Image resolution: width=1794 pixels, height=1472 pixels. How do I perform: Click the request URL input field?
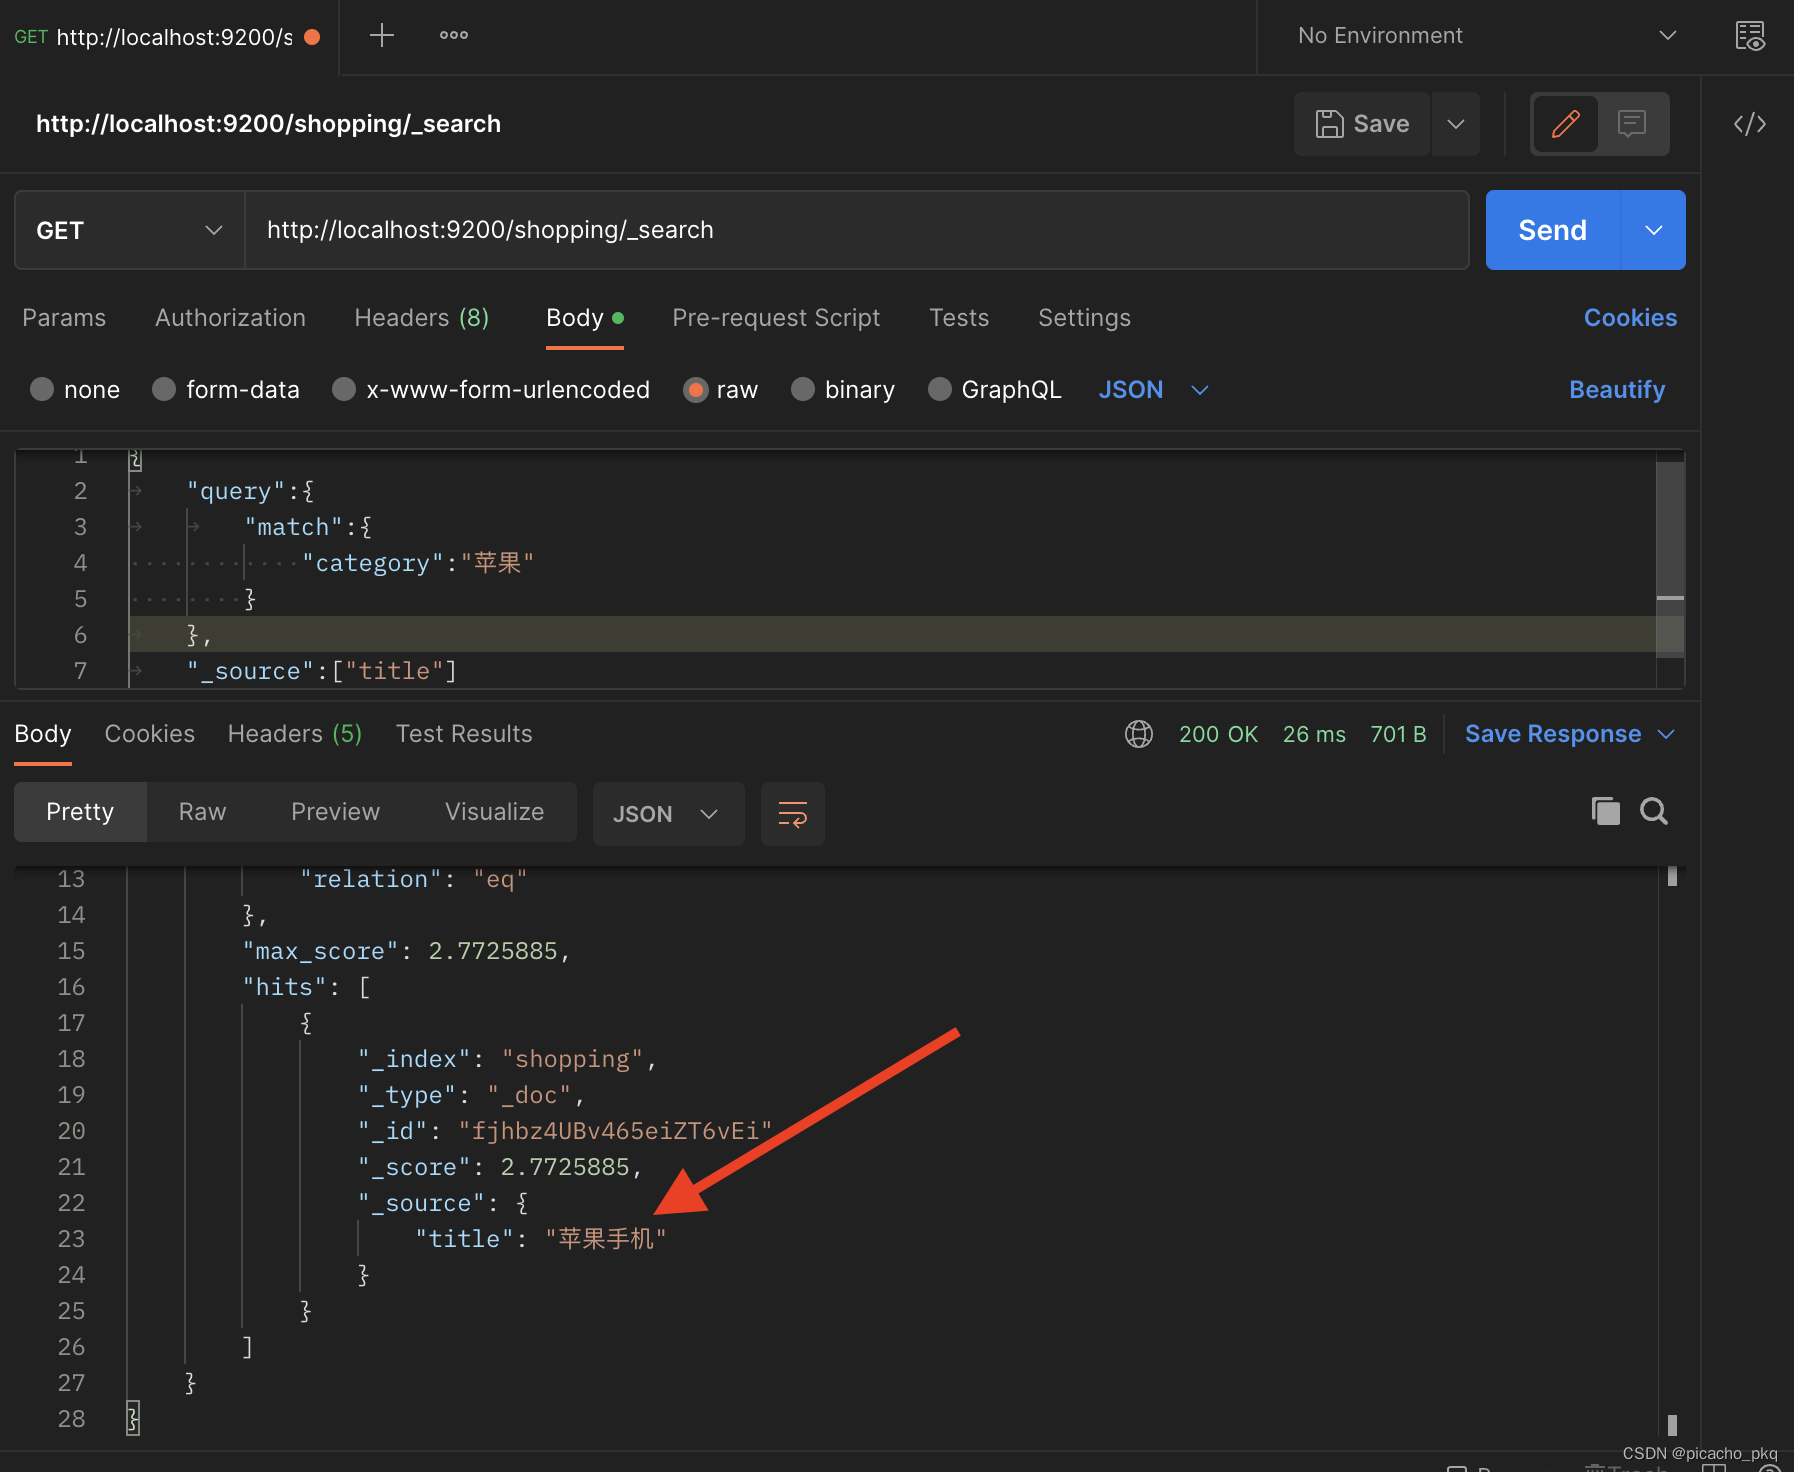point(856,230)
